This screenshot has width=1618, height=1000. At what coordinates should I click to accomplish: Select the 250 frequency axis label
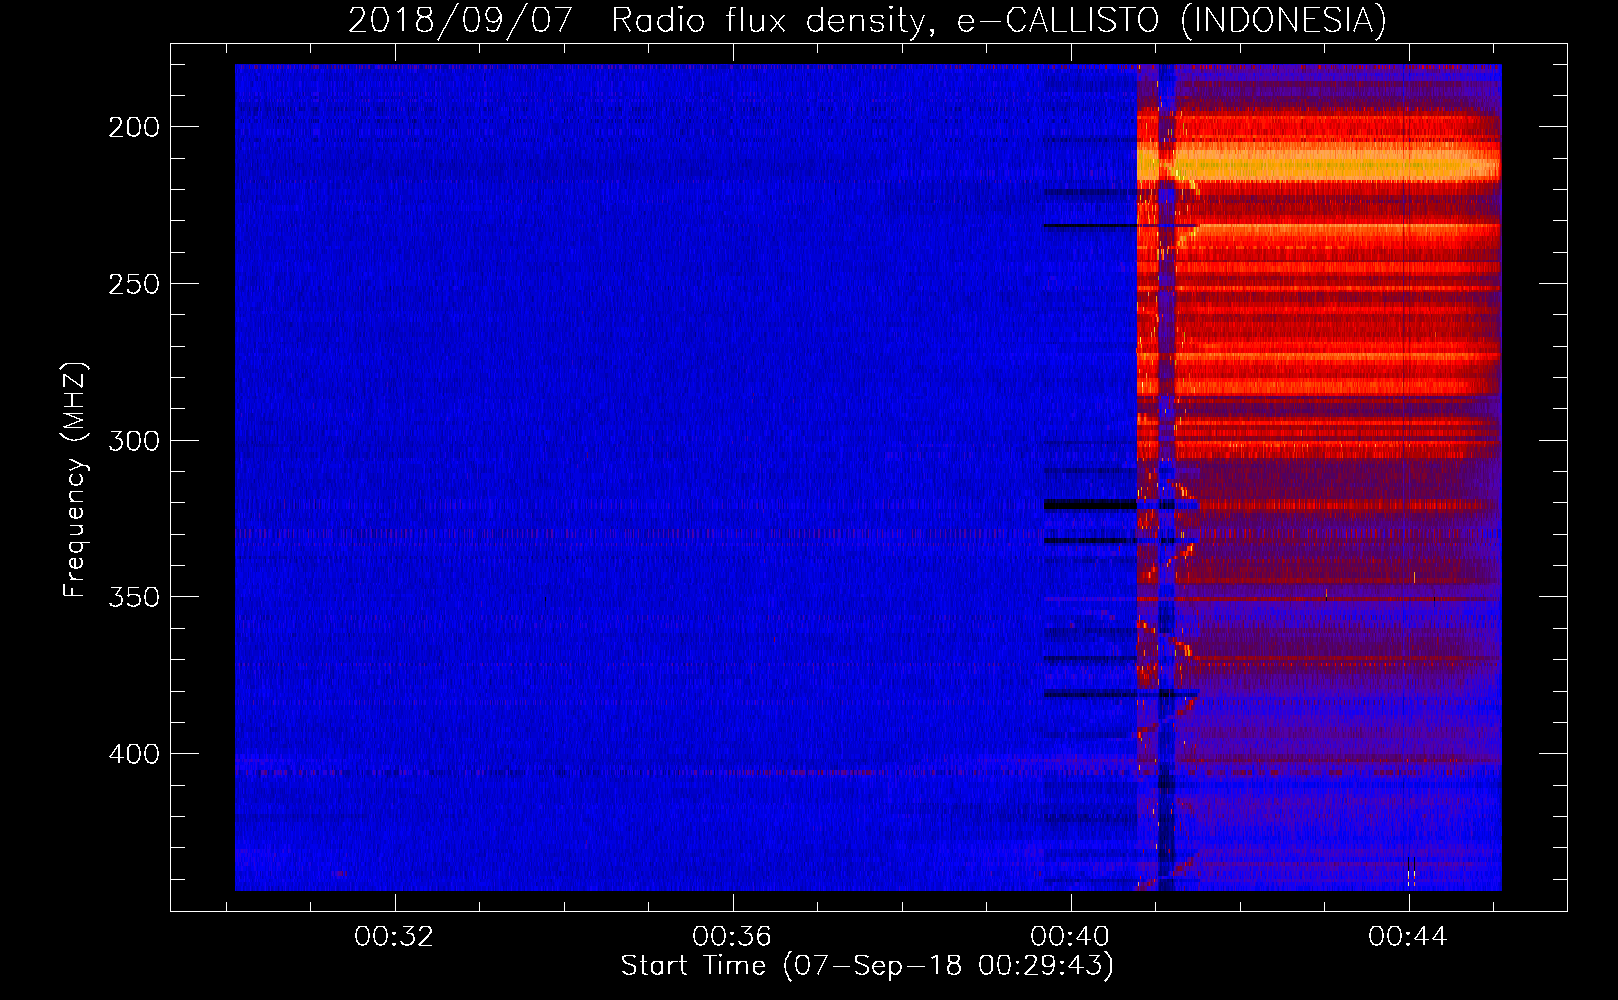coord(134,284)
